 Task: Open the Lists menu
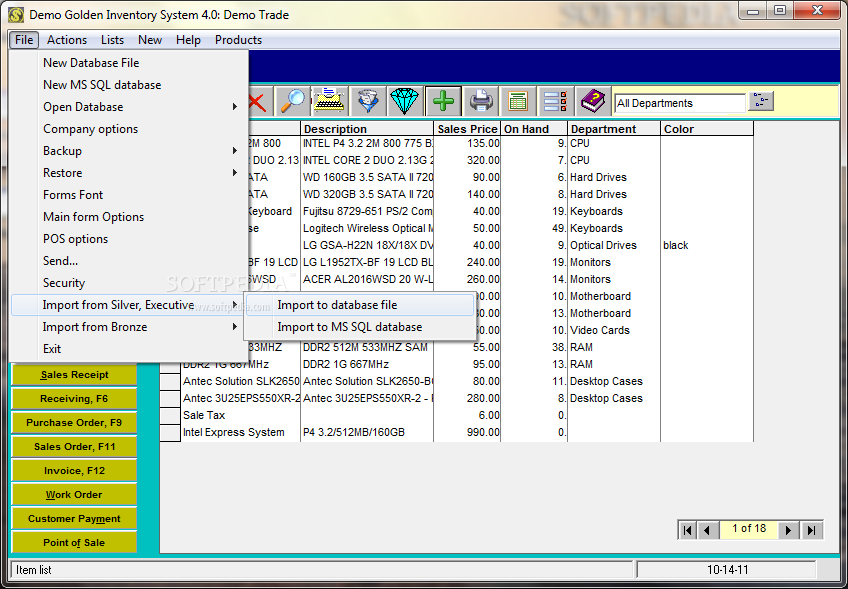[x=112, y=40]
